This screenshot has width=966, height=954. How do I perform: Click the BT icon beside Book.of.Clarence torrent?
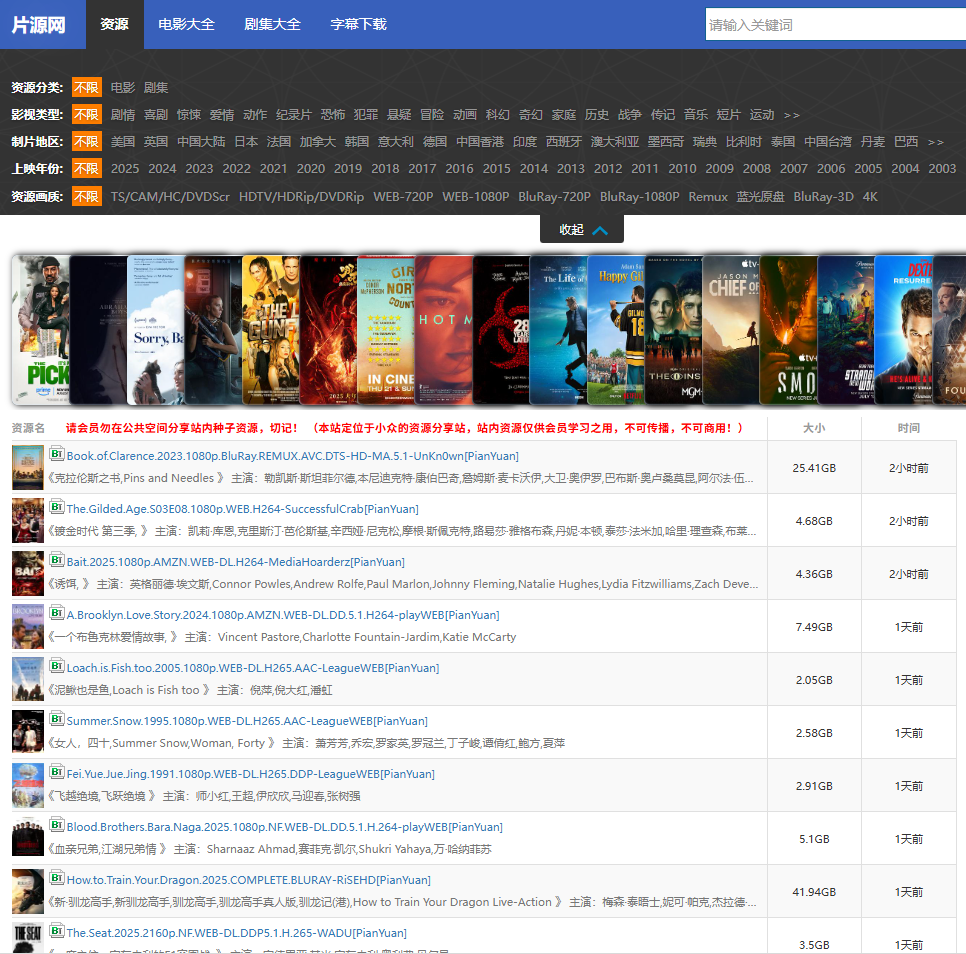click(57, 454)
